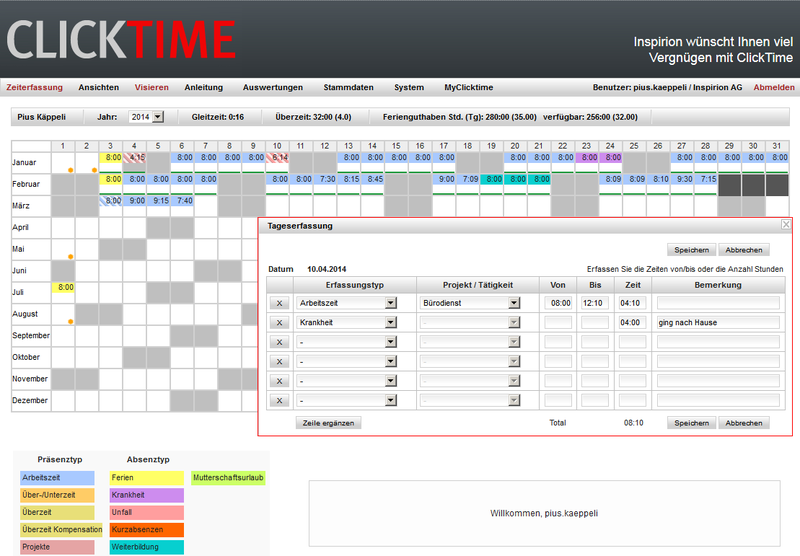Click the X button on the last entry row
The height and width of the screenshot is (556, 800).
279,400
